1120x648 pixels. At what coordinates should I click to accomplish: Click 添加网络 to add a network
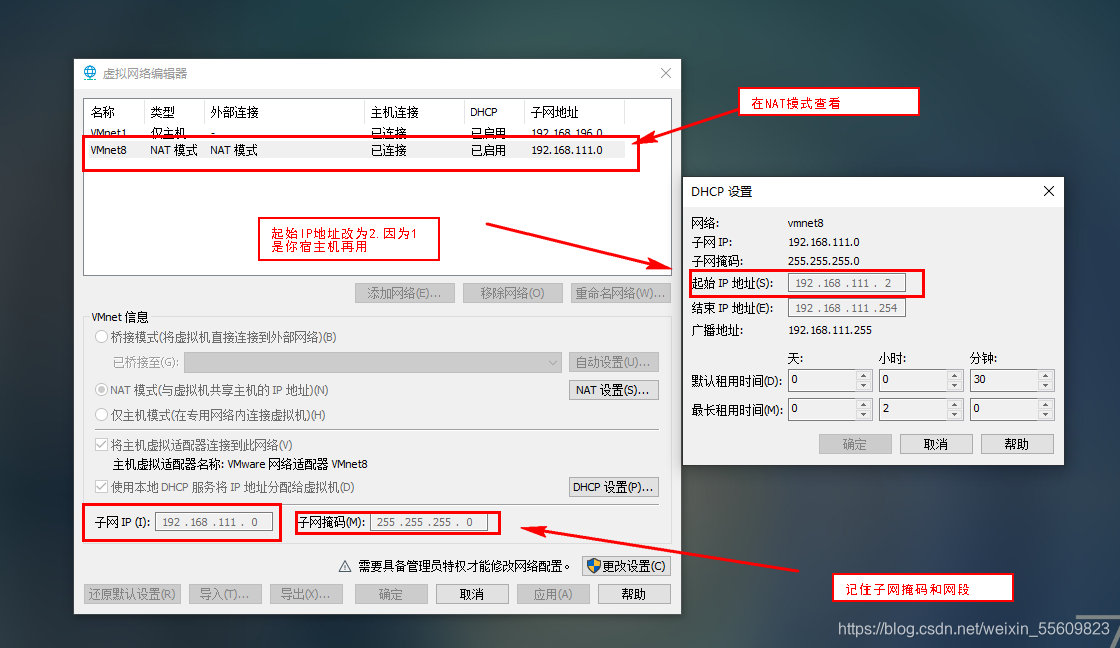tap(404, 292)
